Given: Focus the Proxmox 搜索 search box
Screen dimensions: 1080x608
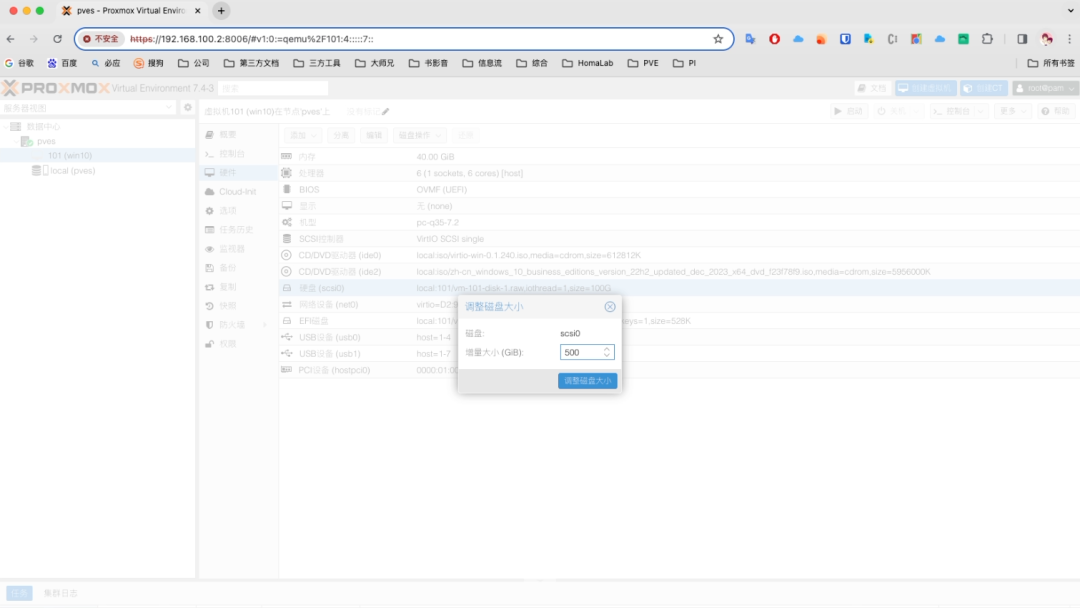Looking at the screenshot, I should point(273,88).
